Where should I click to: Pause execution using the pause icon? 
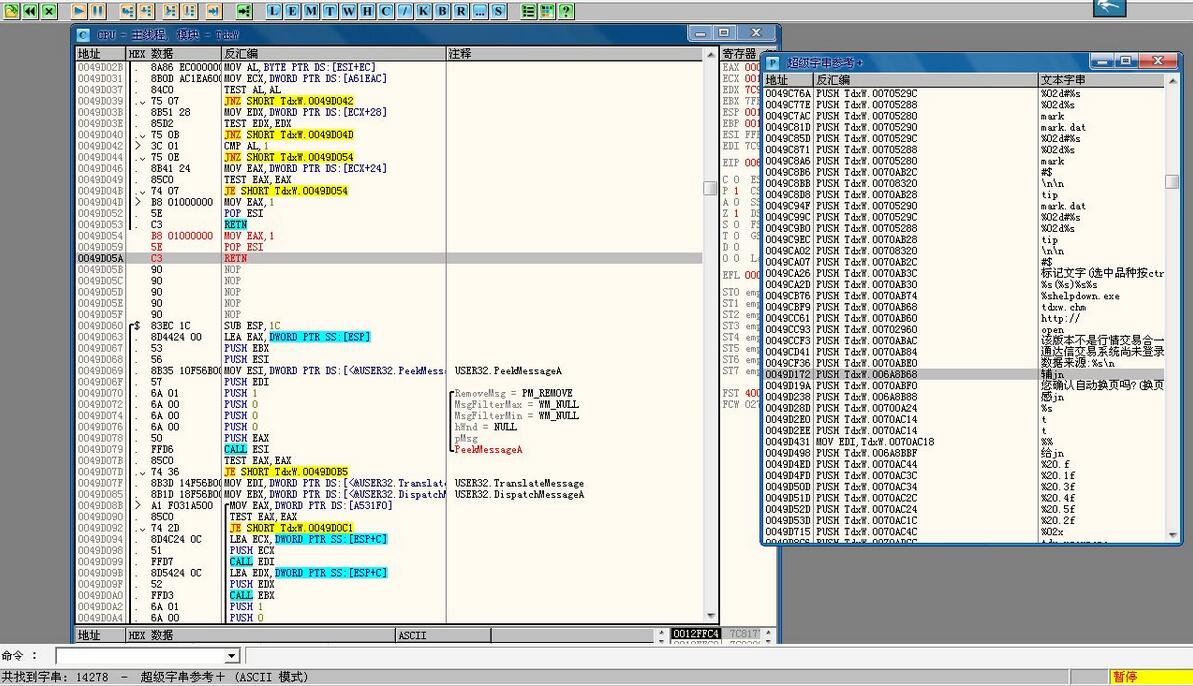[x=97, y=11]
